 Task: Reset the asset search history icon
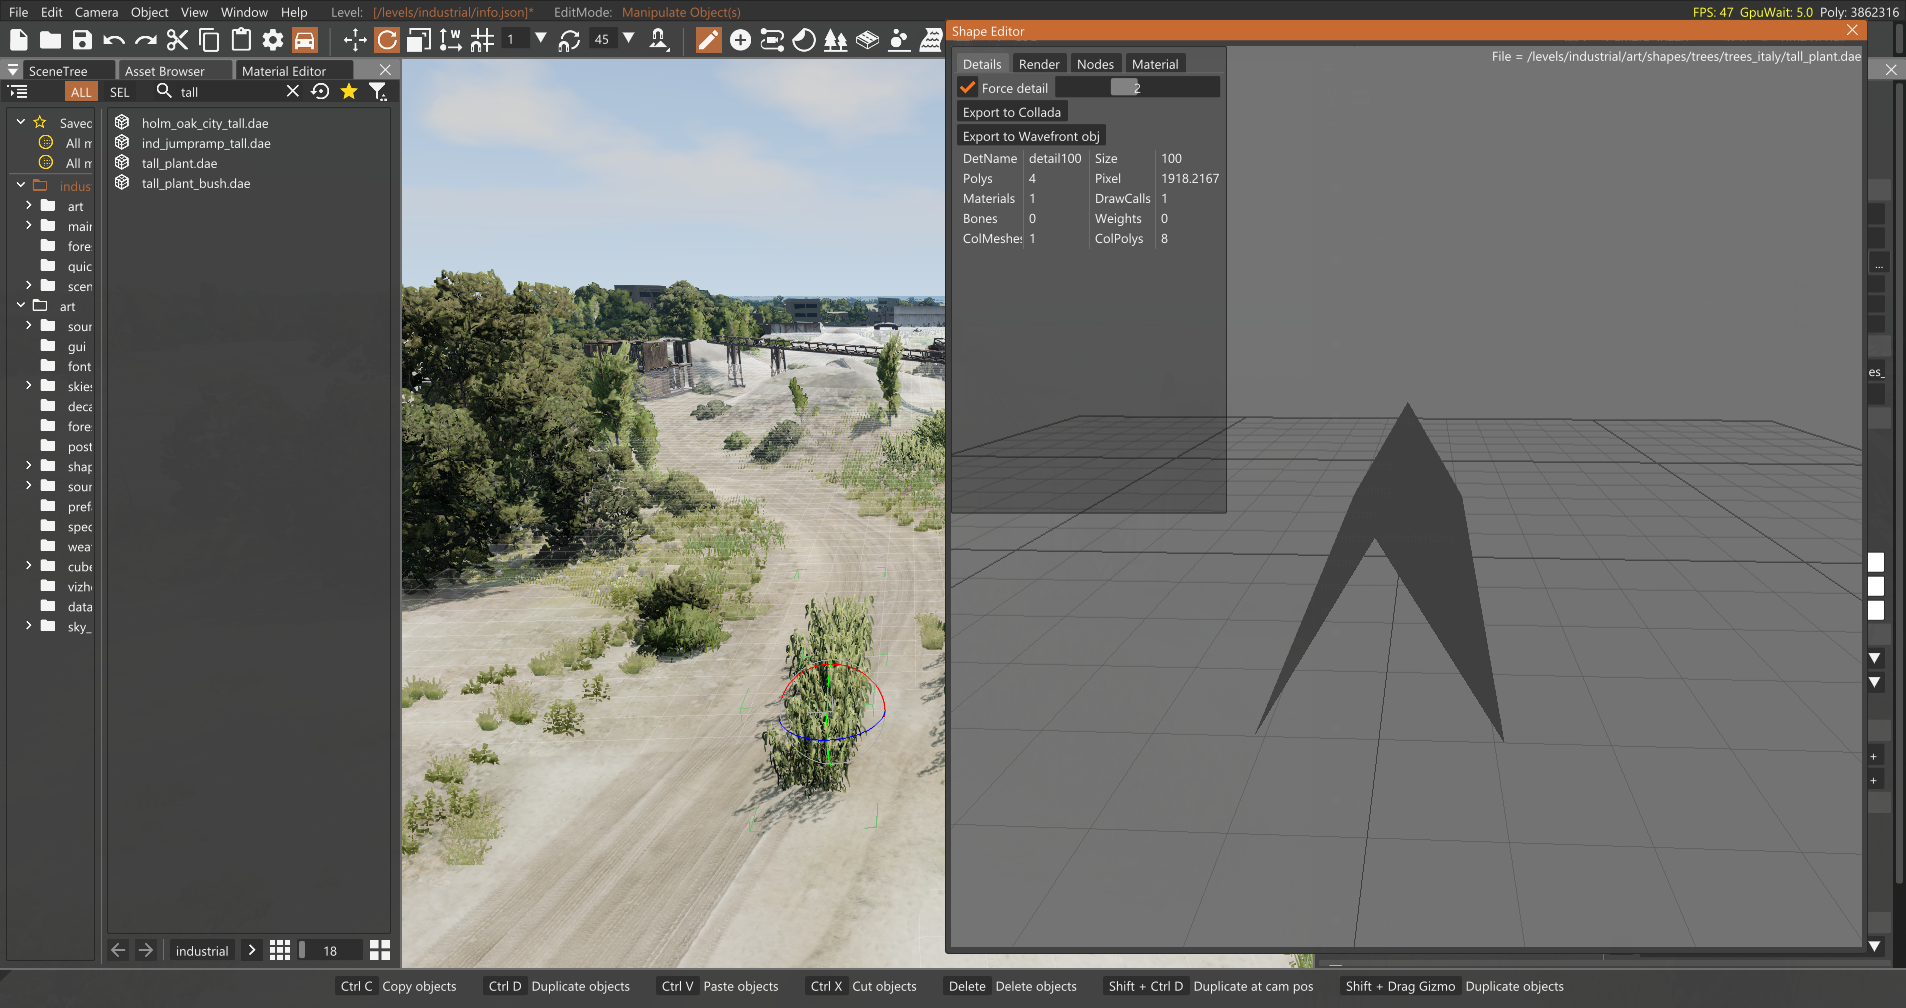click(x=320, y=92)
